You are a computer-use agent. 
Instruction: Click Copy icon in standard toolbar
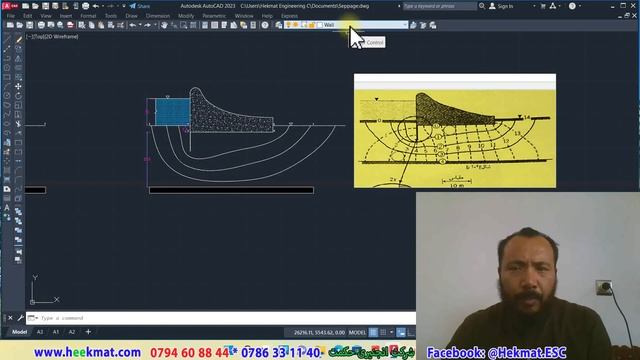pos(91,25)
